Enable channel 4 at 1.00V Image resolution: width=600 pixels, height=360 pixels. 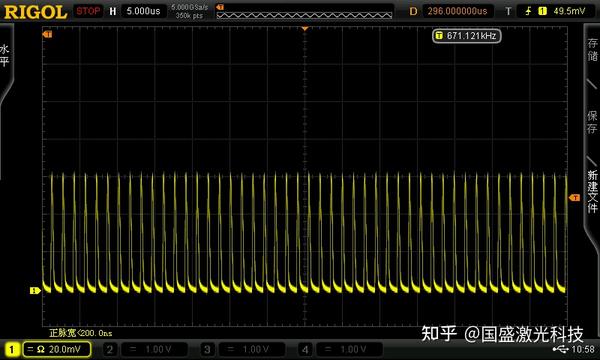pyautogui.click(x=340, y=349)
